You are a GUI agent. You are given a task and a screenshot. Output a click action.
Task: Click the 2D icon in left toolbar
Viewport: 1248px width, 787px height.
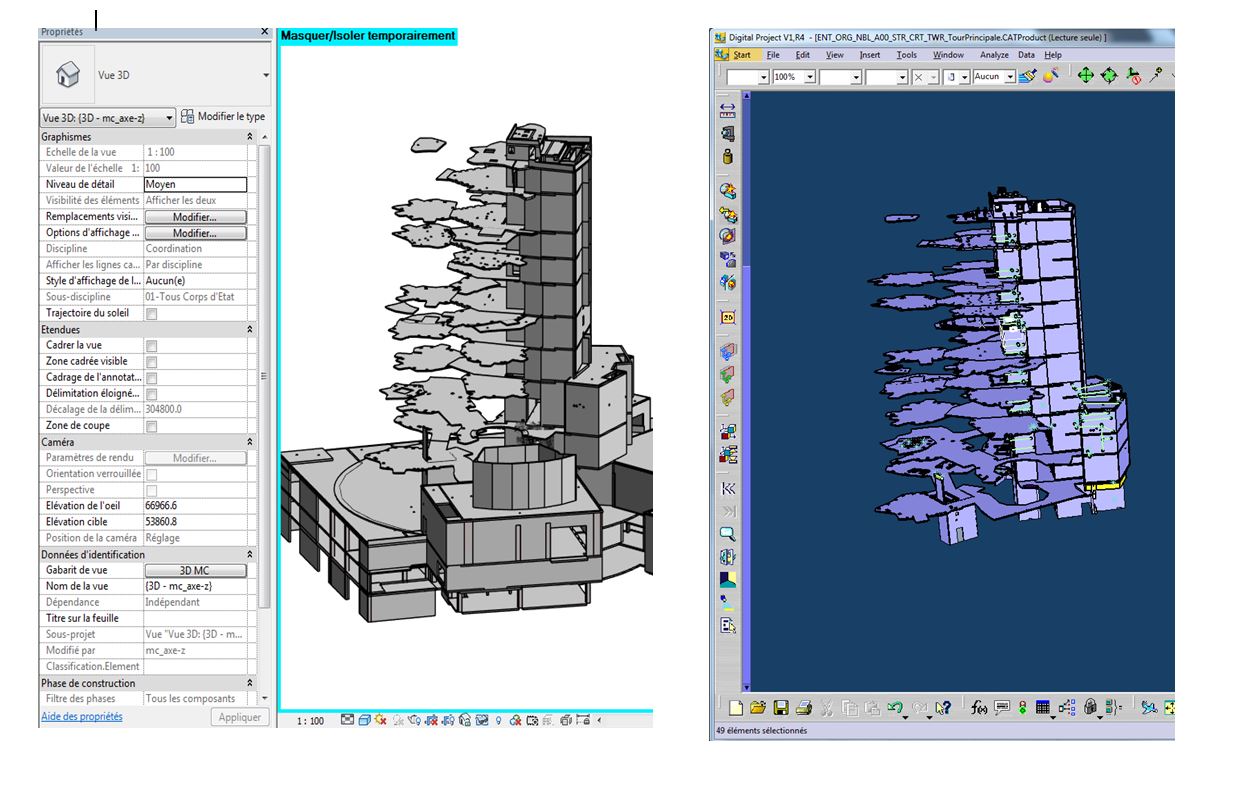(x=728, y=317)
